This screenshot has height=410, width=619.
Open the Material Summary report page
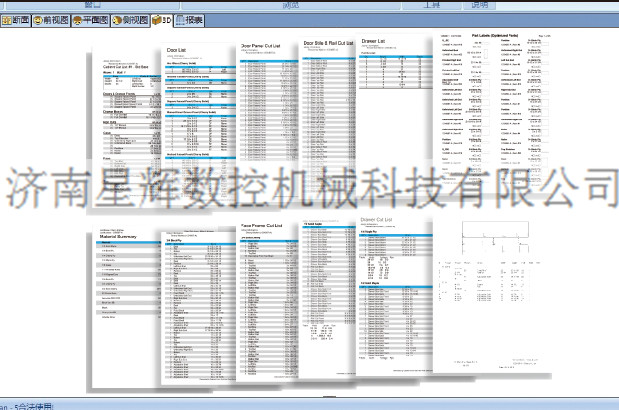[126, 306]
